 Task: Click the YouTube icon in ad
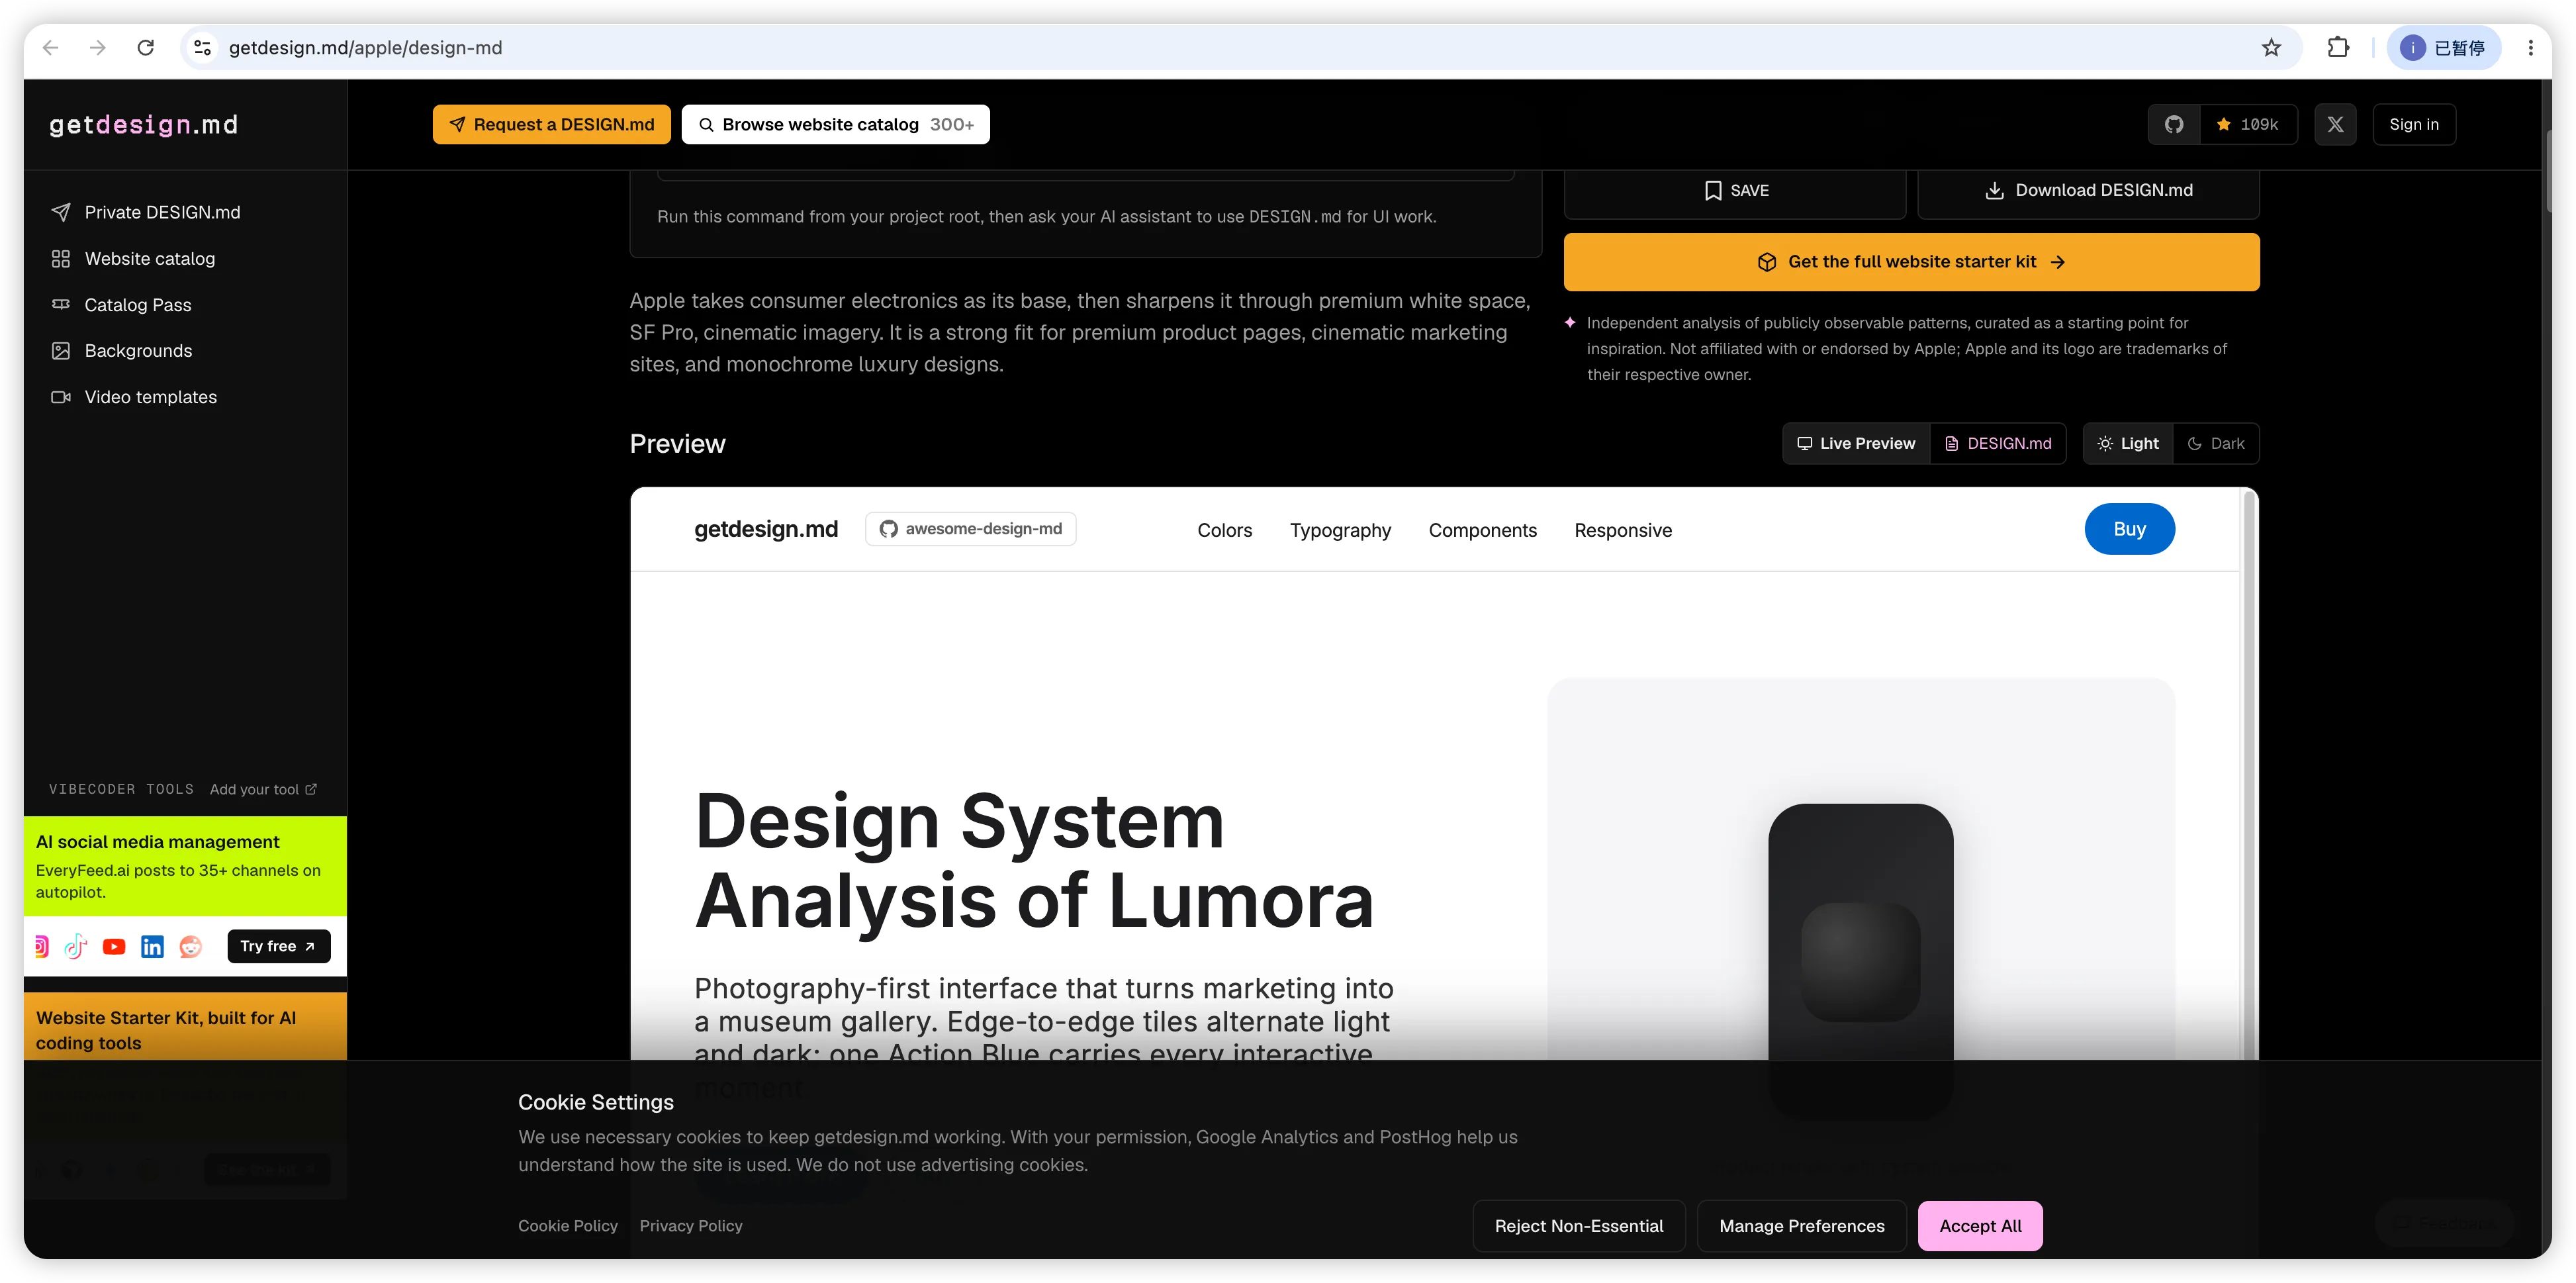pos(114,946)
